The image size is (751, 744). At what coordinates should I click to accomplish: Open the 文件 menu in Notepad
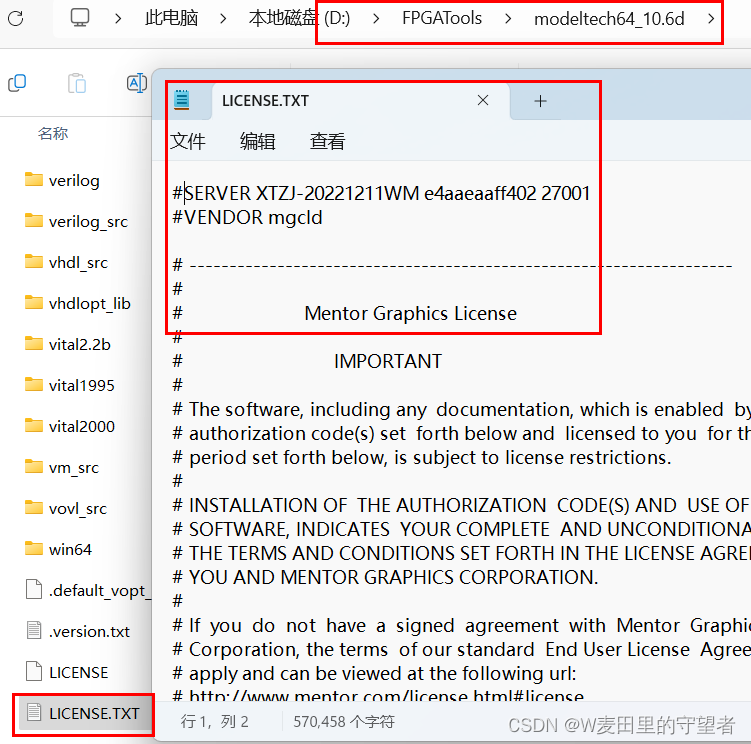coord(188,141)
